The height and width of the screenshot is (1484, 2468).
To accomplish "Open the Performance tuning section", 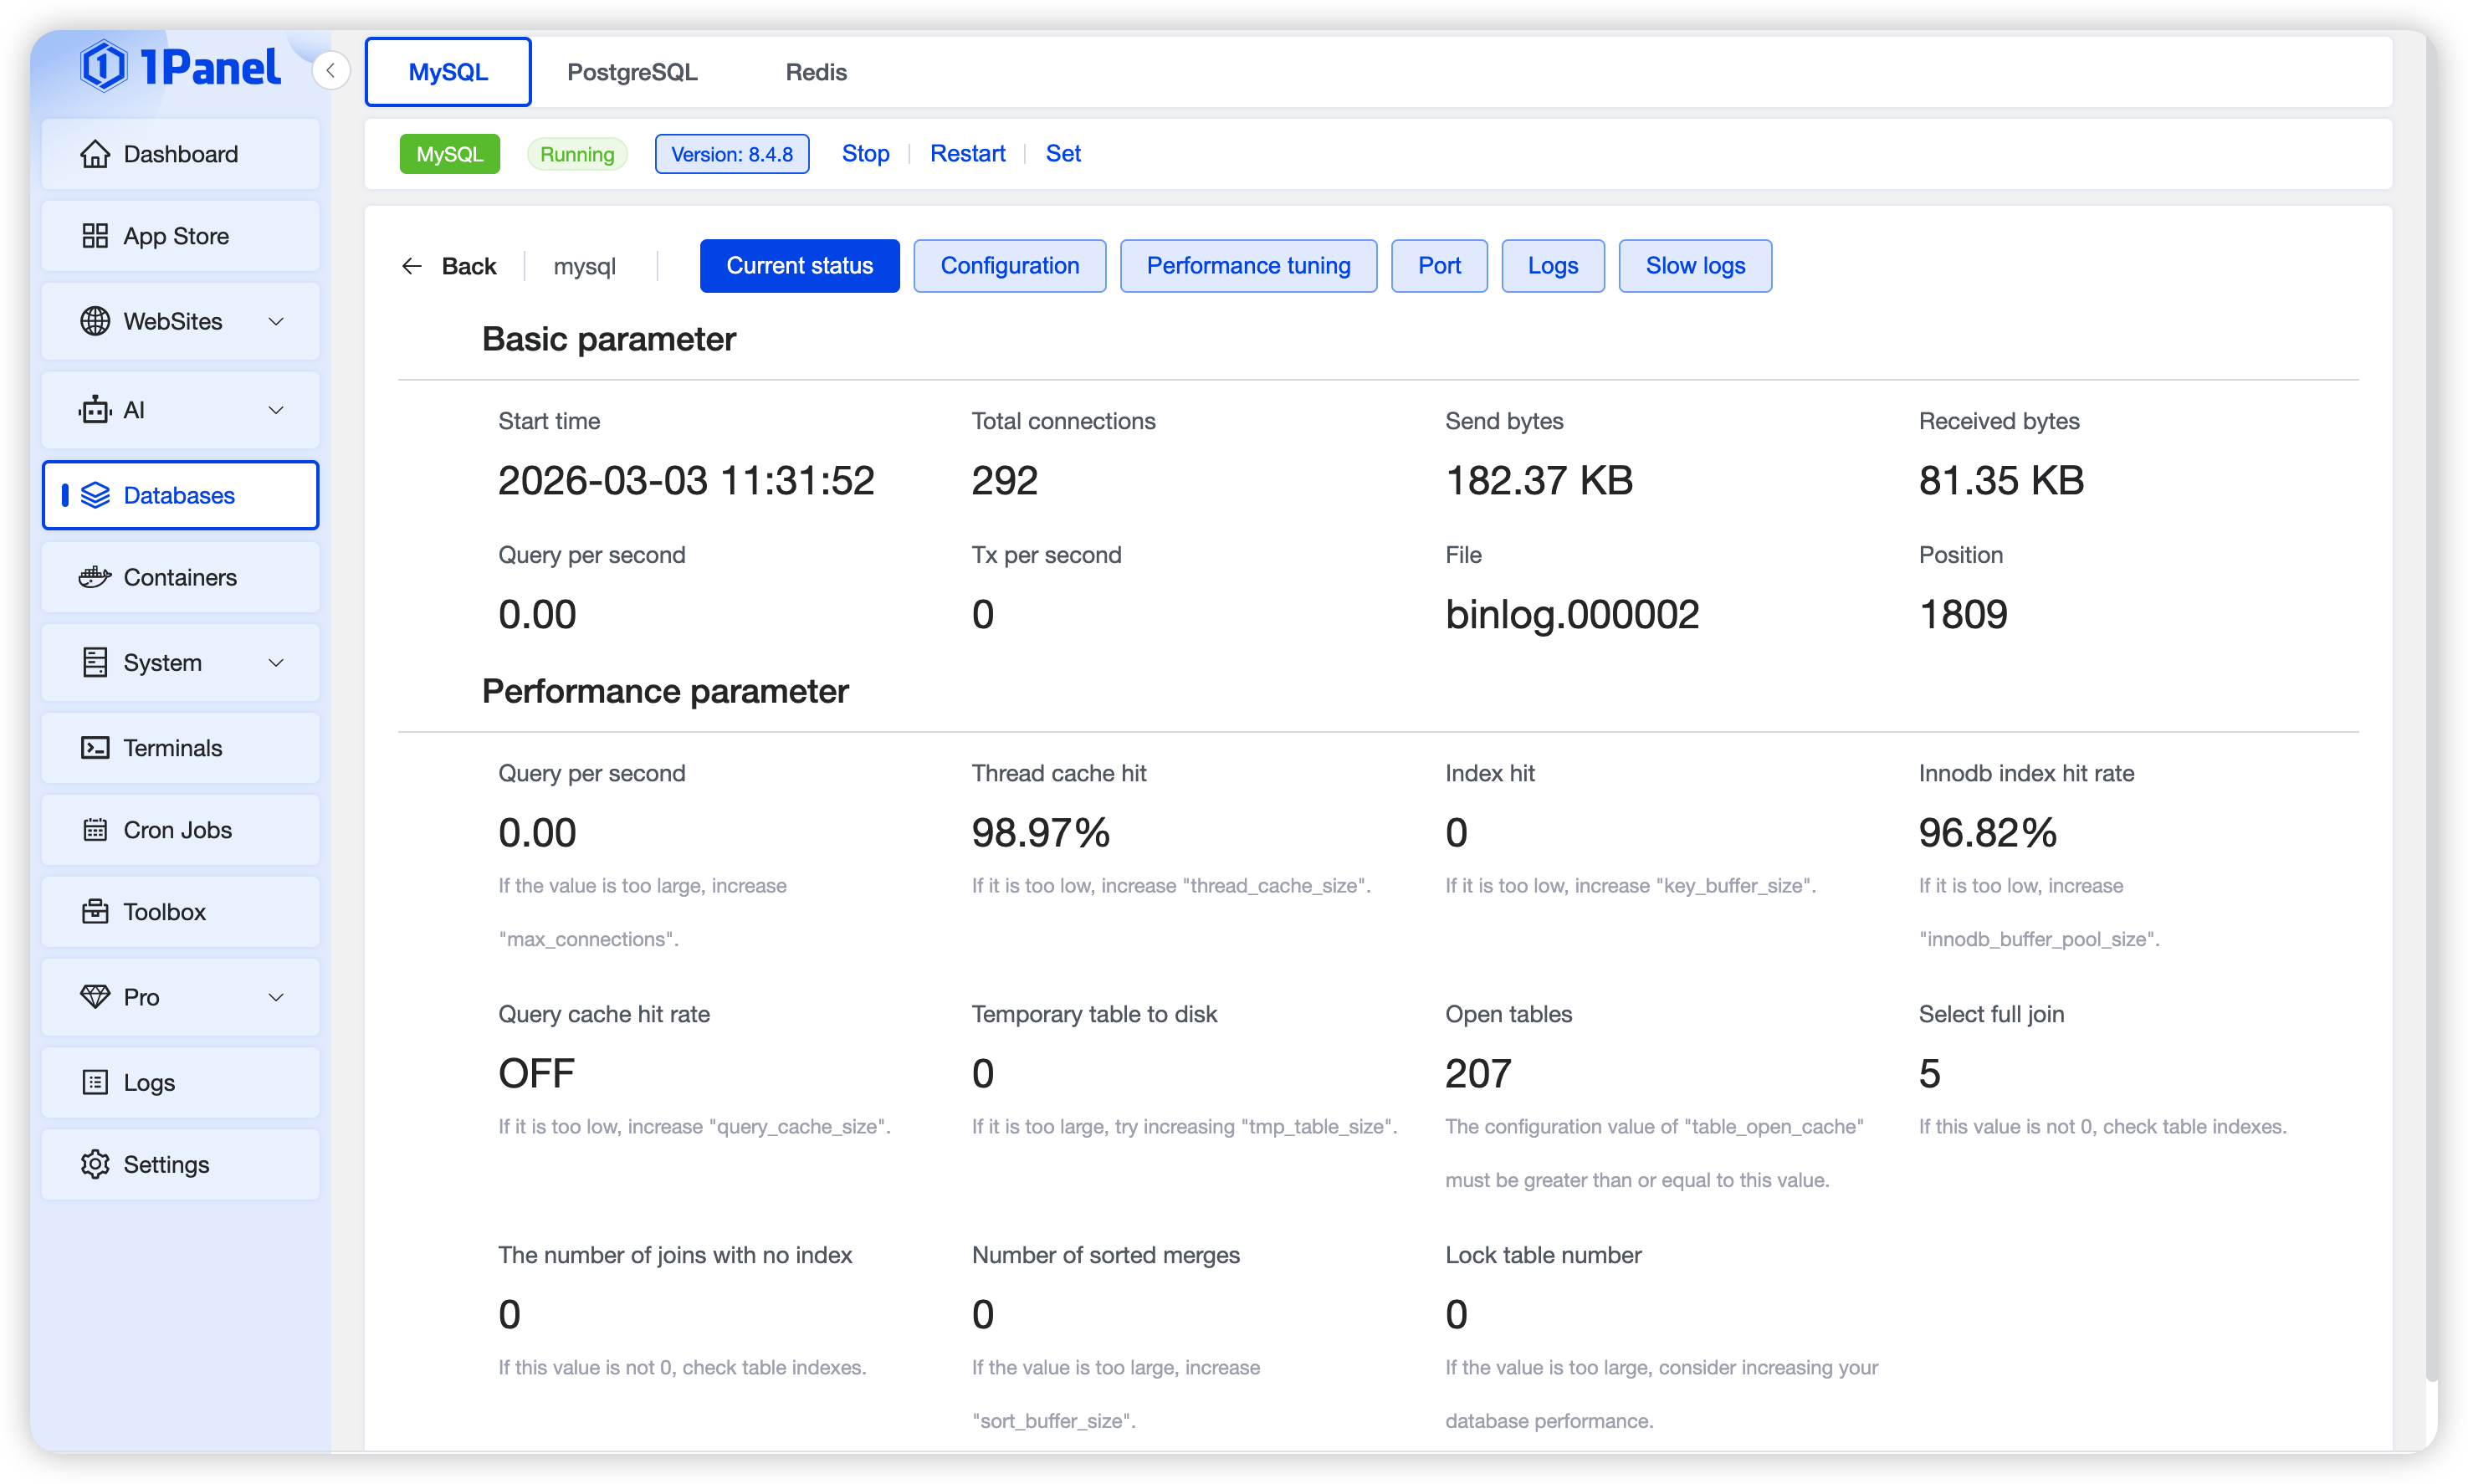I will click(x=1247, y=266).
